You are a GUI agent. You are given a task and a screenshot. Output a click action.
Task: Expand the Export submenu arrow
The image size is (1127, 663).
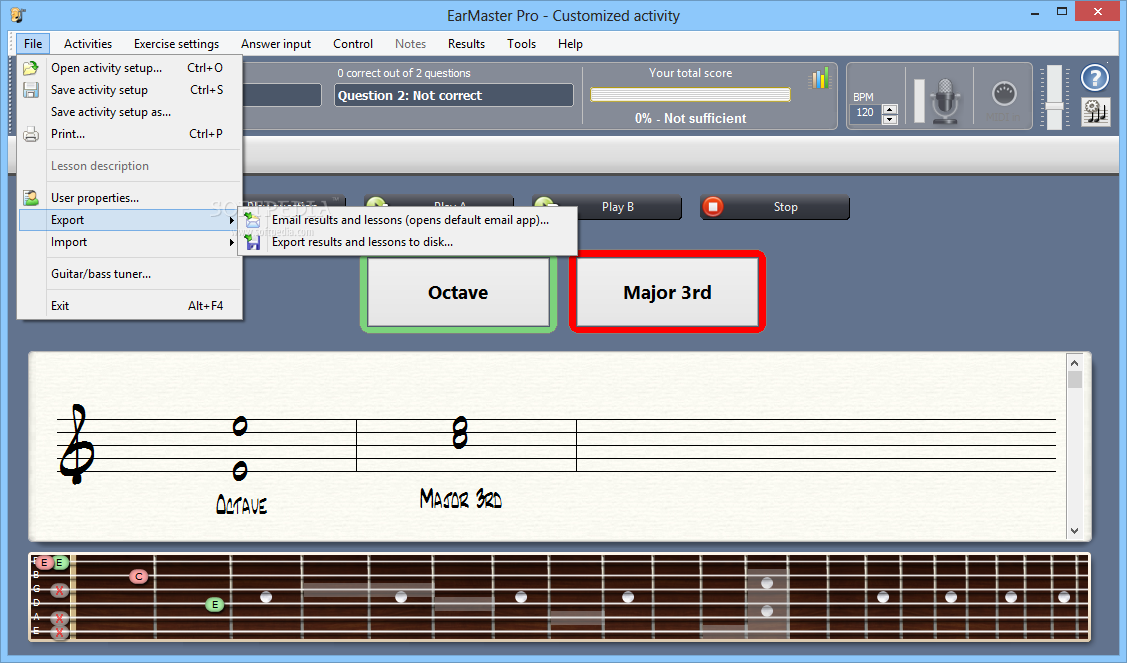point(231,220)
